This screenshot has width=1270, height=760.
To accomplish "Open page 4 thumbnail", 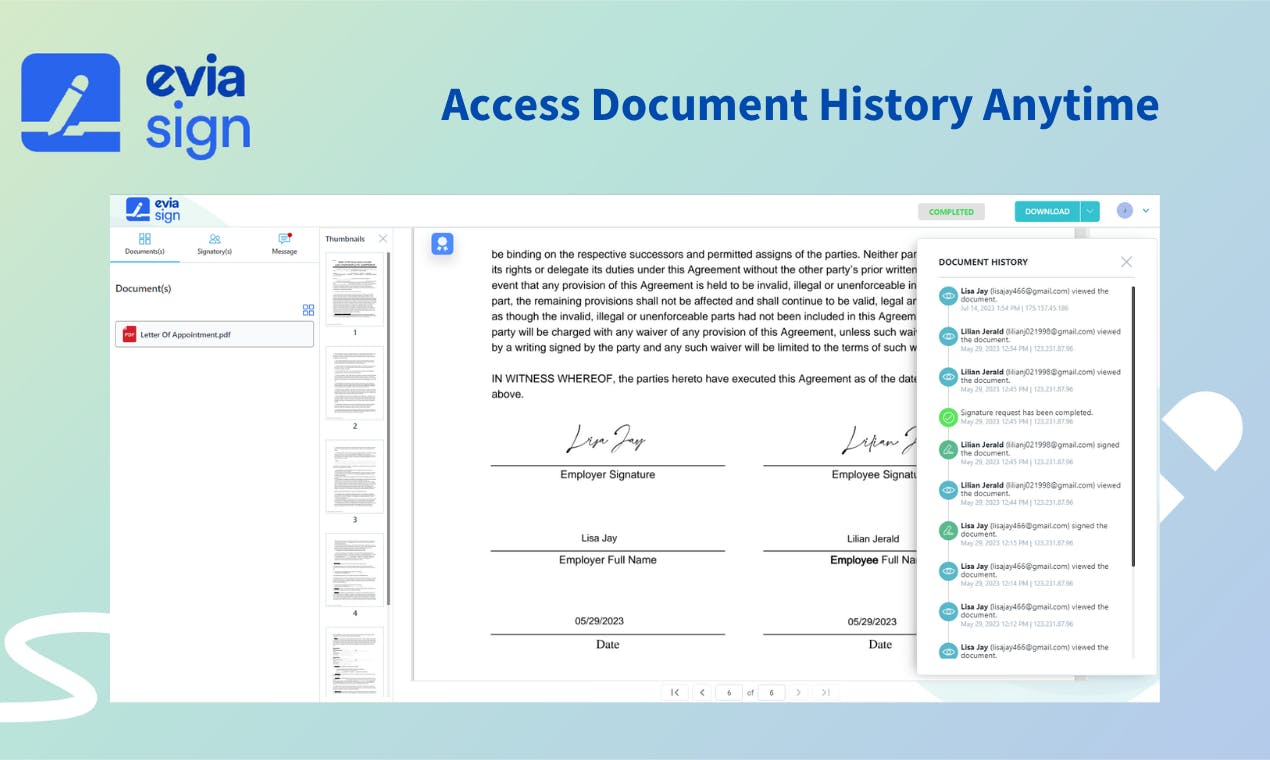I will pos(354,569).
